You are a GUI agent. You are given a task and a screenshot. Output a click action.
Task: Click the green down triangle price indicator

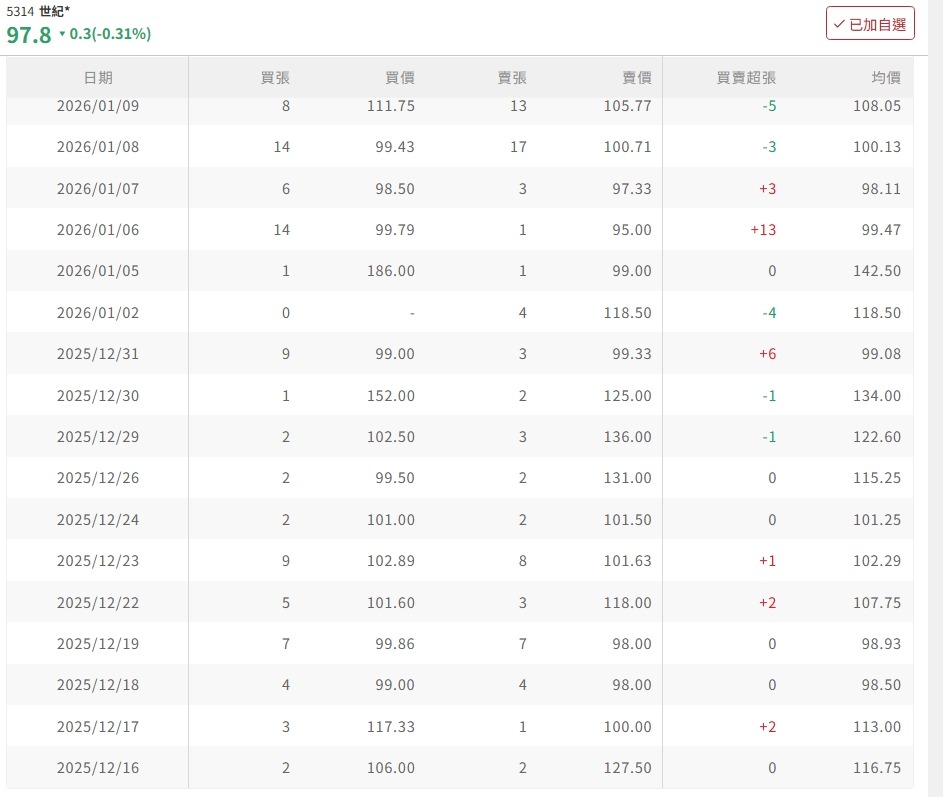(62, 35)
